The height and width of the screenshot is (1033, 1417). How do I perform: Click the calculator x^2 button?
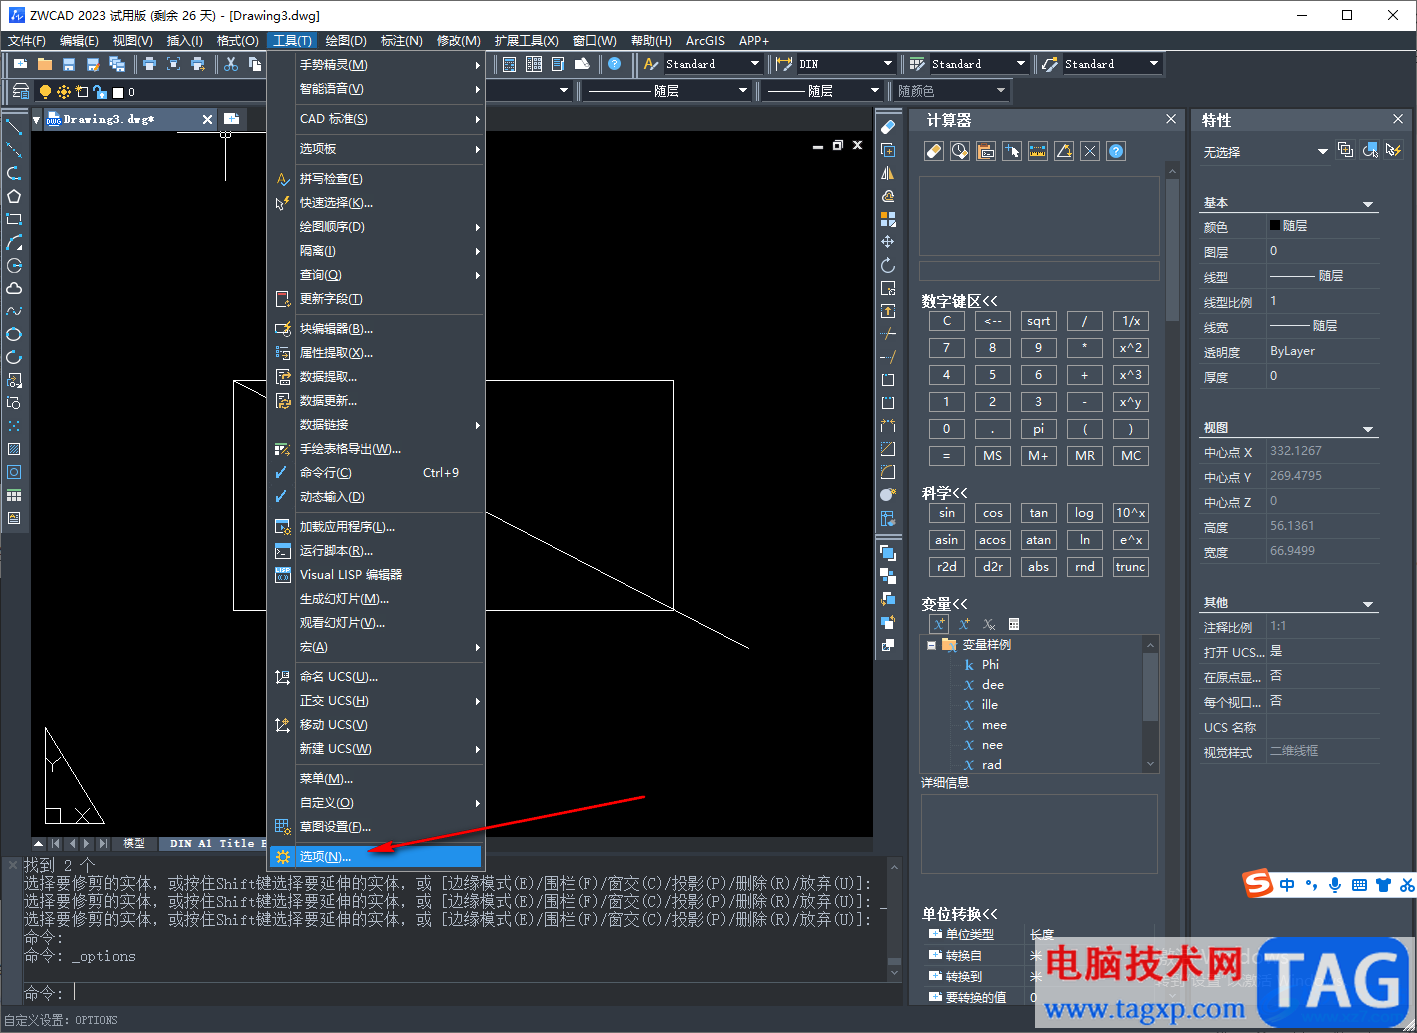point(1131,348)
